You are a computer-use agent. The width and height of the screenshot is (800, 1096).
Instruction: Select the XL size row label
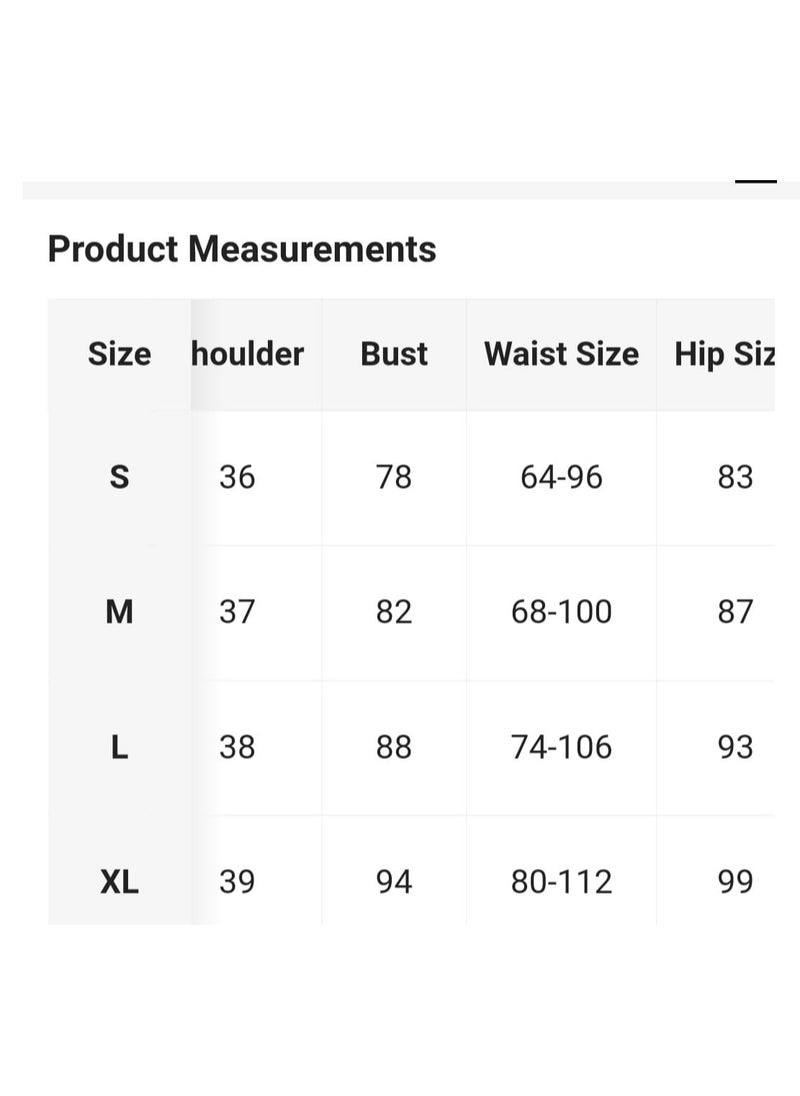pos(119,881)
